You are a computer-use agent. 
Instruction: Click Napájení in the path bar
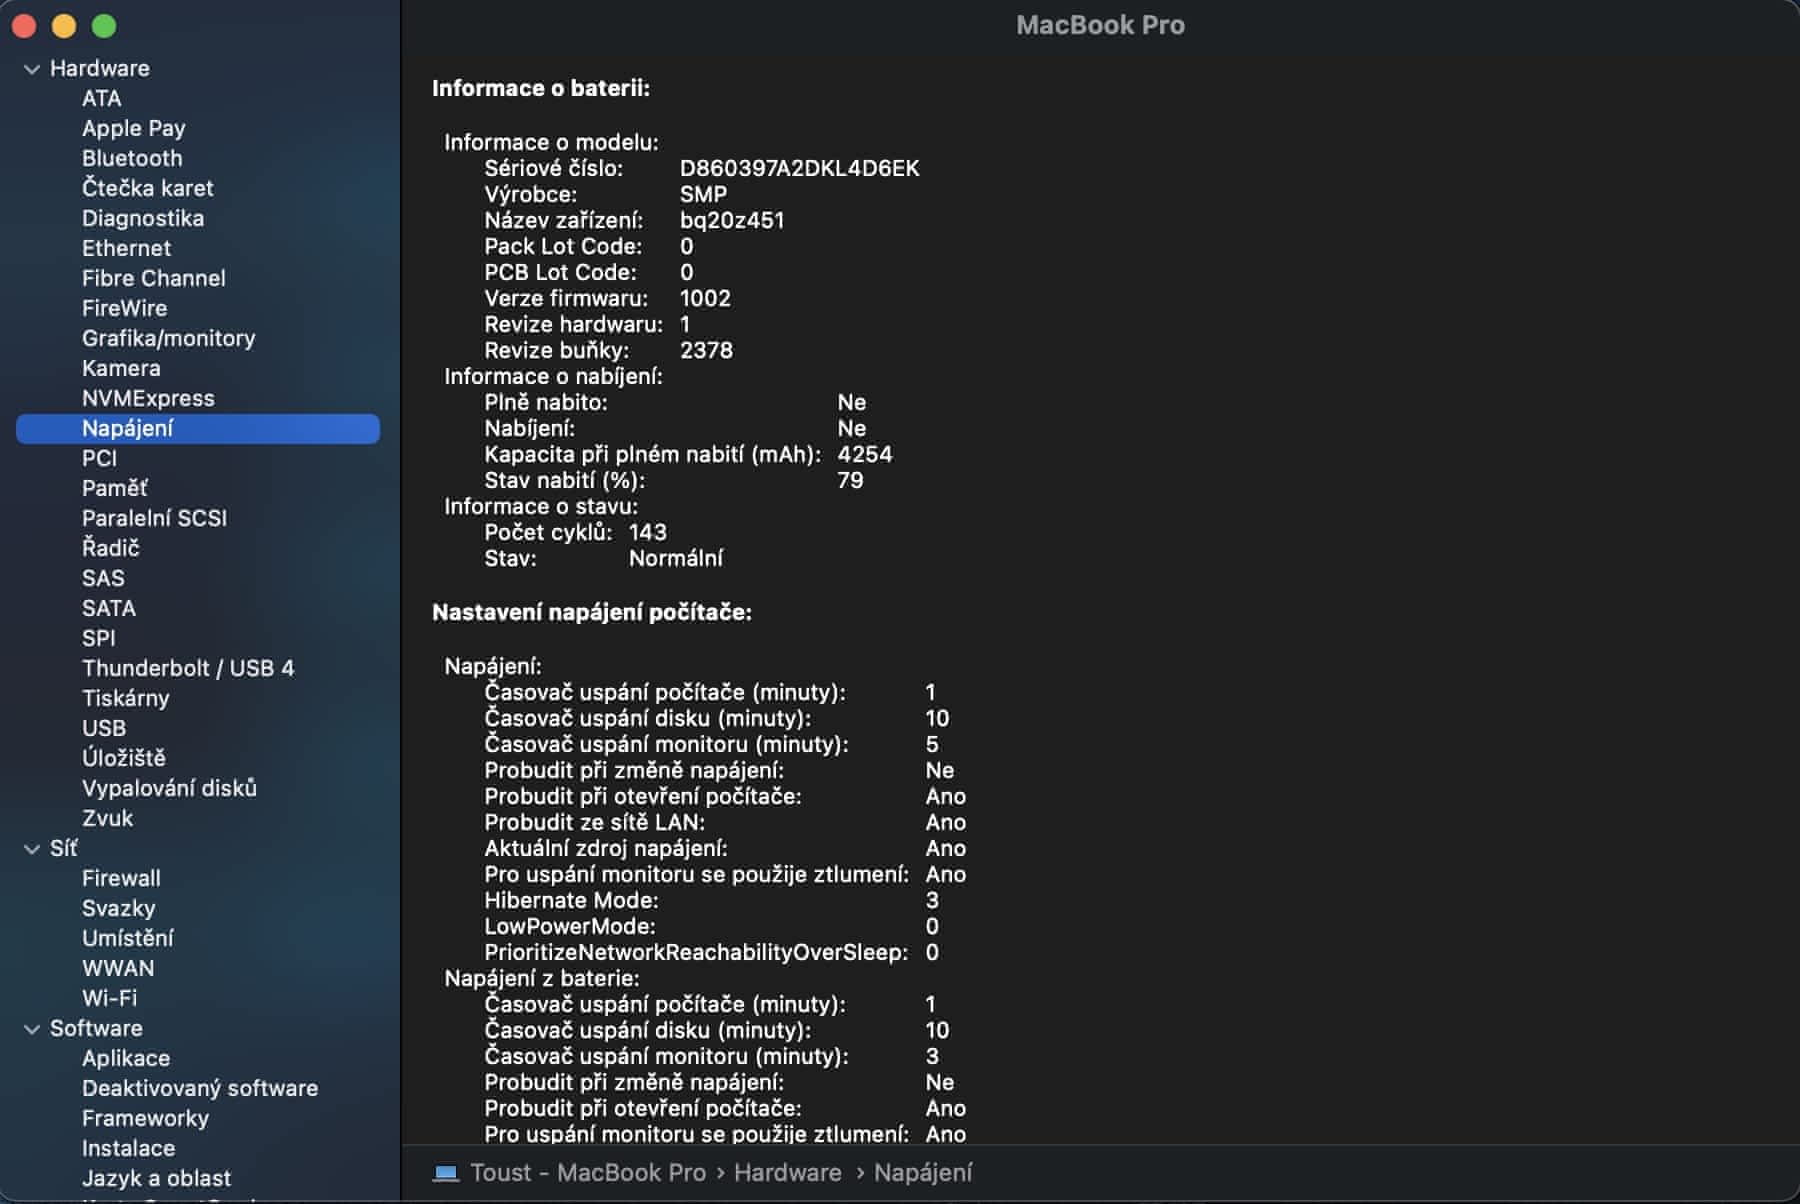click(923, 1173)
